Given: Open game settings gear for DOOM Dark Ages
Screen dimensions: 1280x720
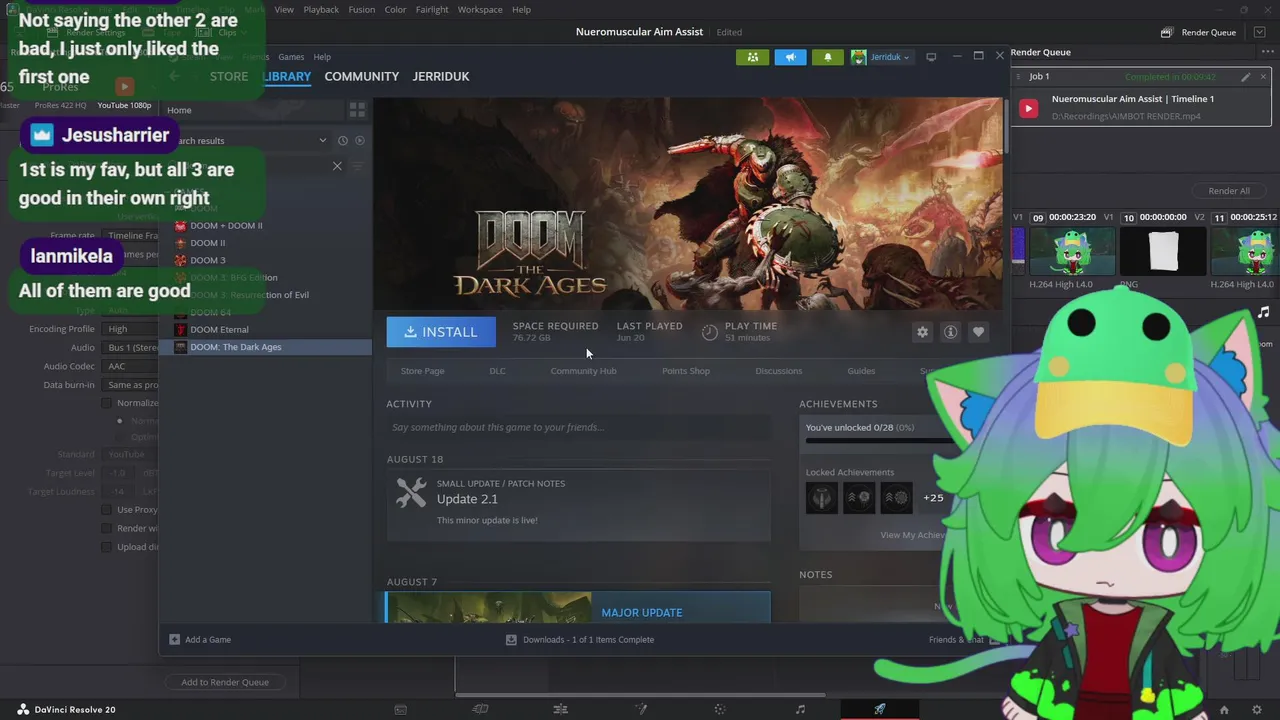Looking at the screenshot, I should click(x=922, y=332).
